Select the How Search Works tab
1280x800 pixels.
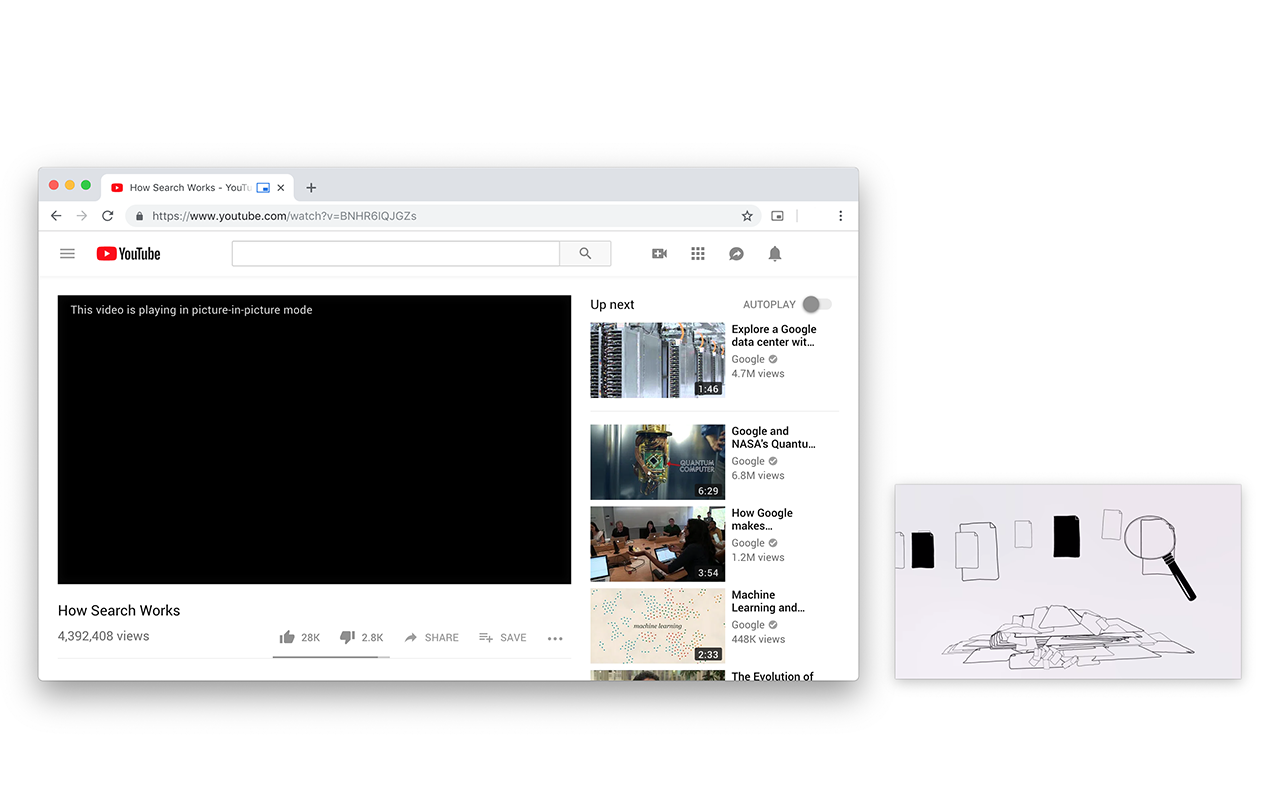(196, 187)
